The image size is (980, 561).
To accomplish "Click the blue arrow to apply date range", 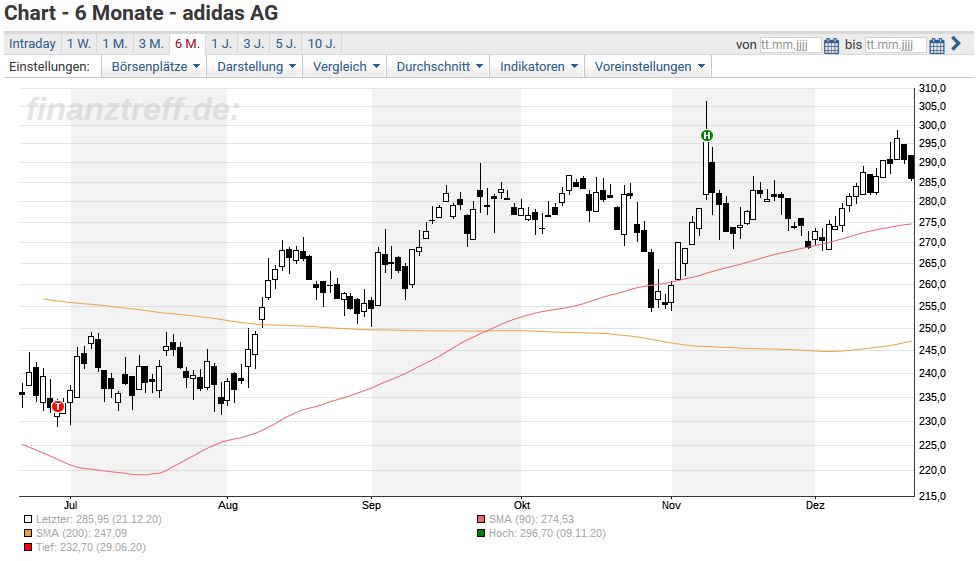I will pos(956,44).
